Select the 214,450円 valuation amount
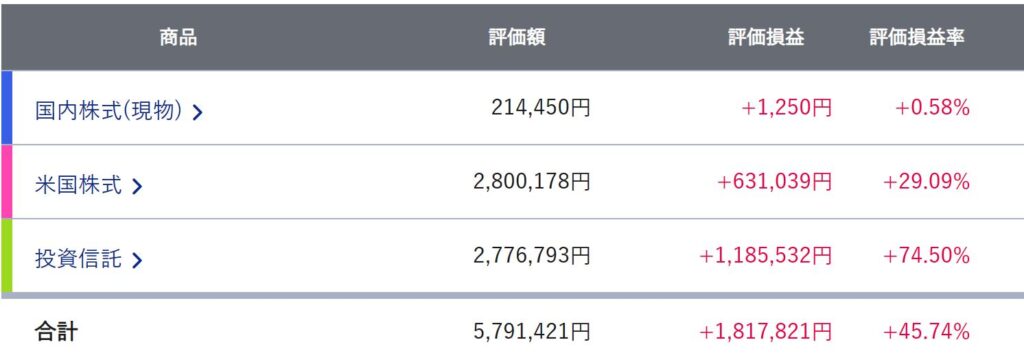The image size is (1024, 364). coord(541,107)
